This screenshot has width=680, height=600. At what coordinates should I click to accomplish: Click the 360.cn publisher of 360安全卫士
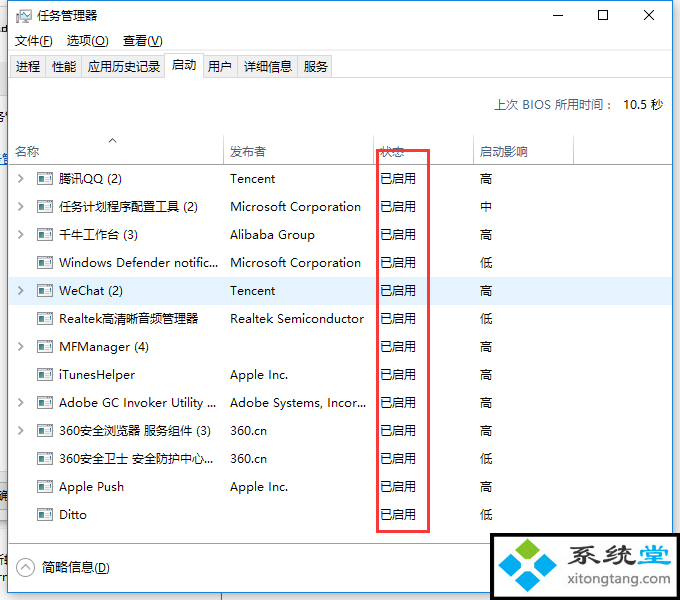[248, 459]
